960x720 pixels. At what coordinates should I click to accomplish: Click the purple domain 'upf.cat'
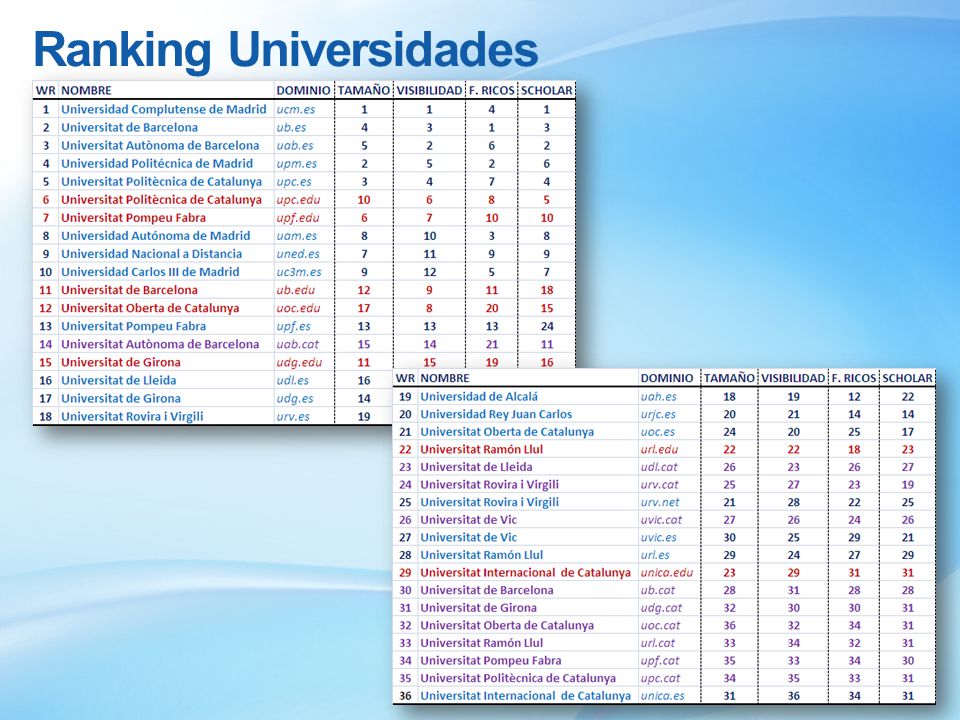coord(661,661)
